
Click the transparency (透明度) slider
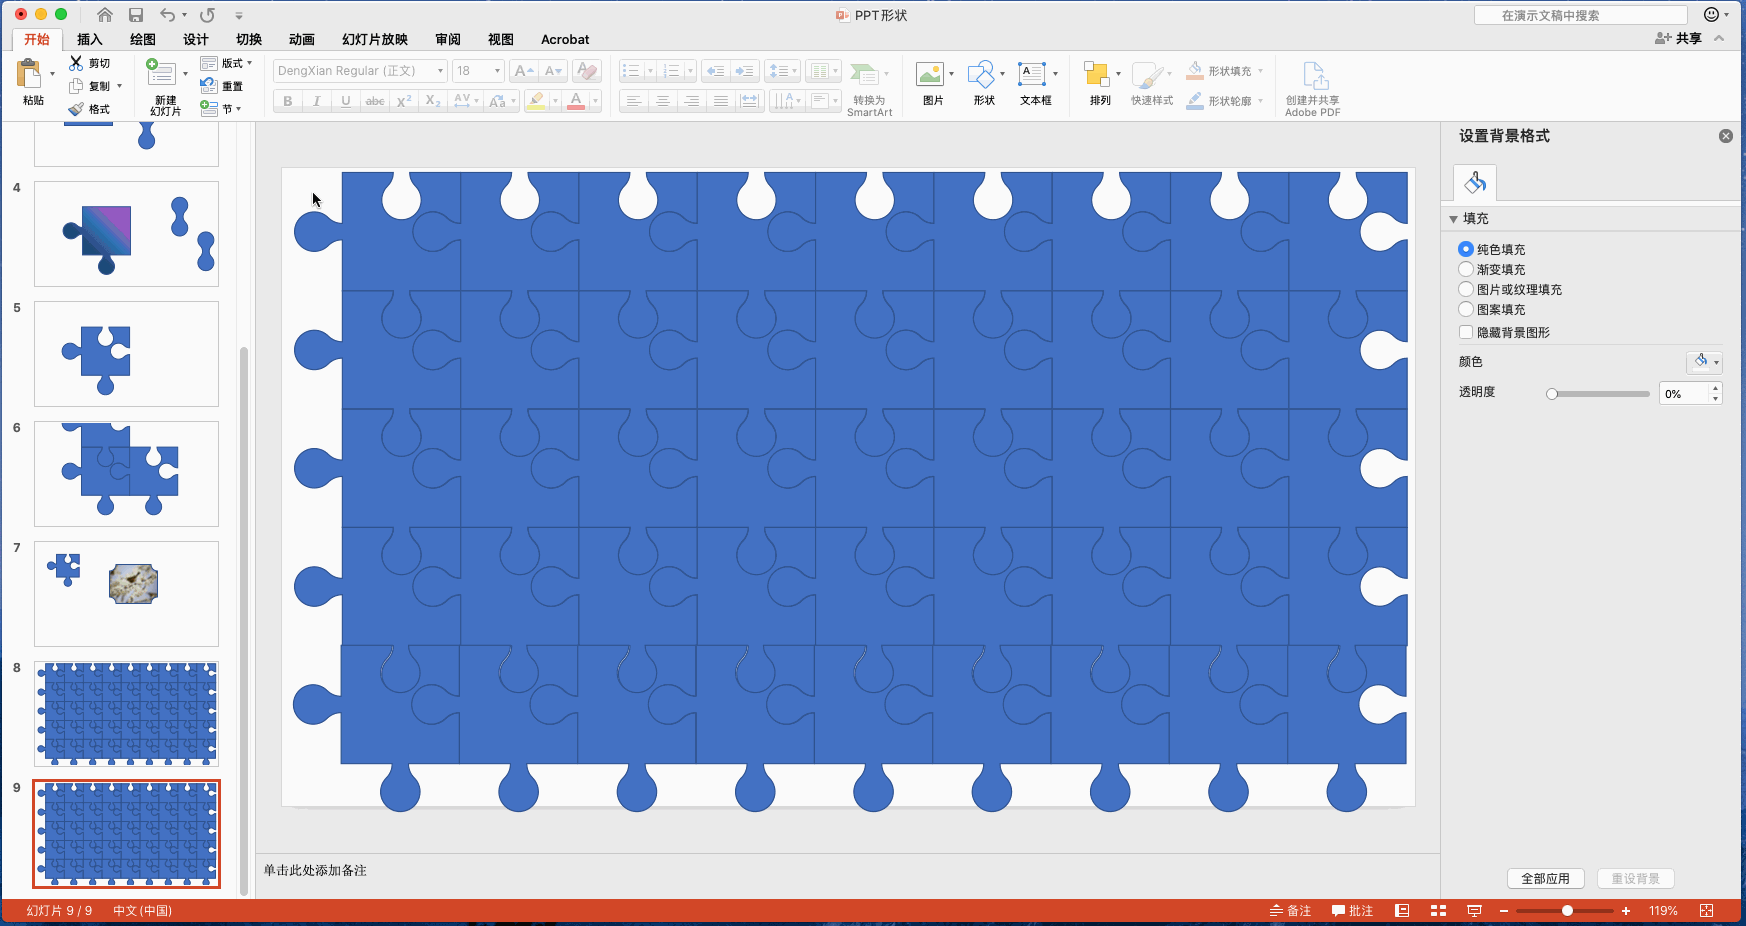(1599, 394)
